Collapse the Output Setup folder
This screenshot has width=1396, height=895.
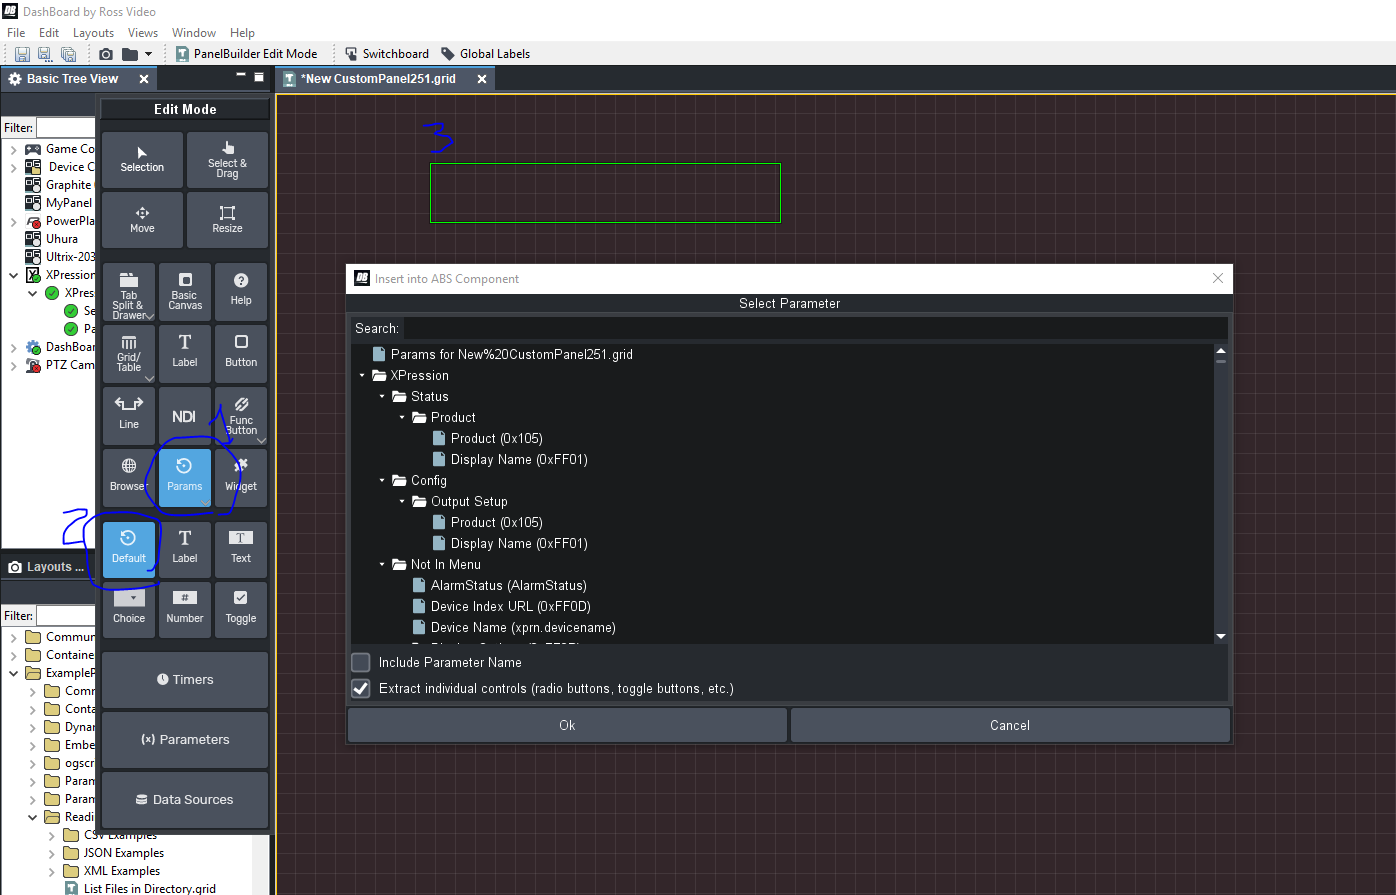tap(402, 502)
